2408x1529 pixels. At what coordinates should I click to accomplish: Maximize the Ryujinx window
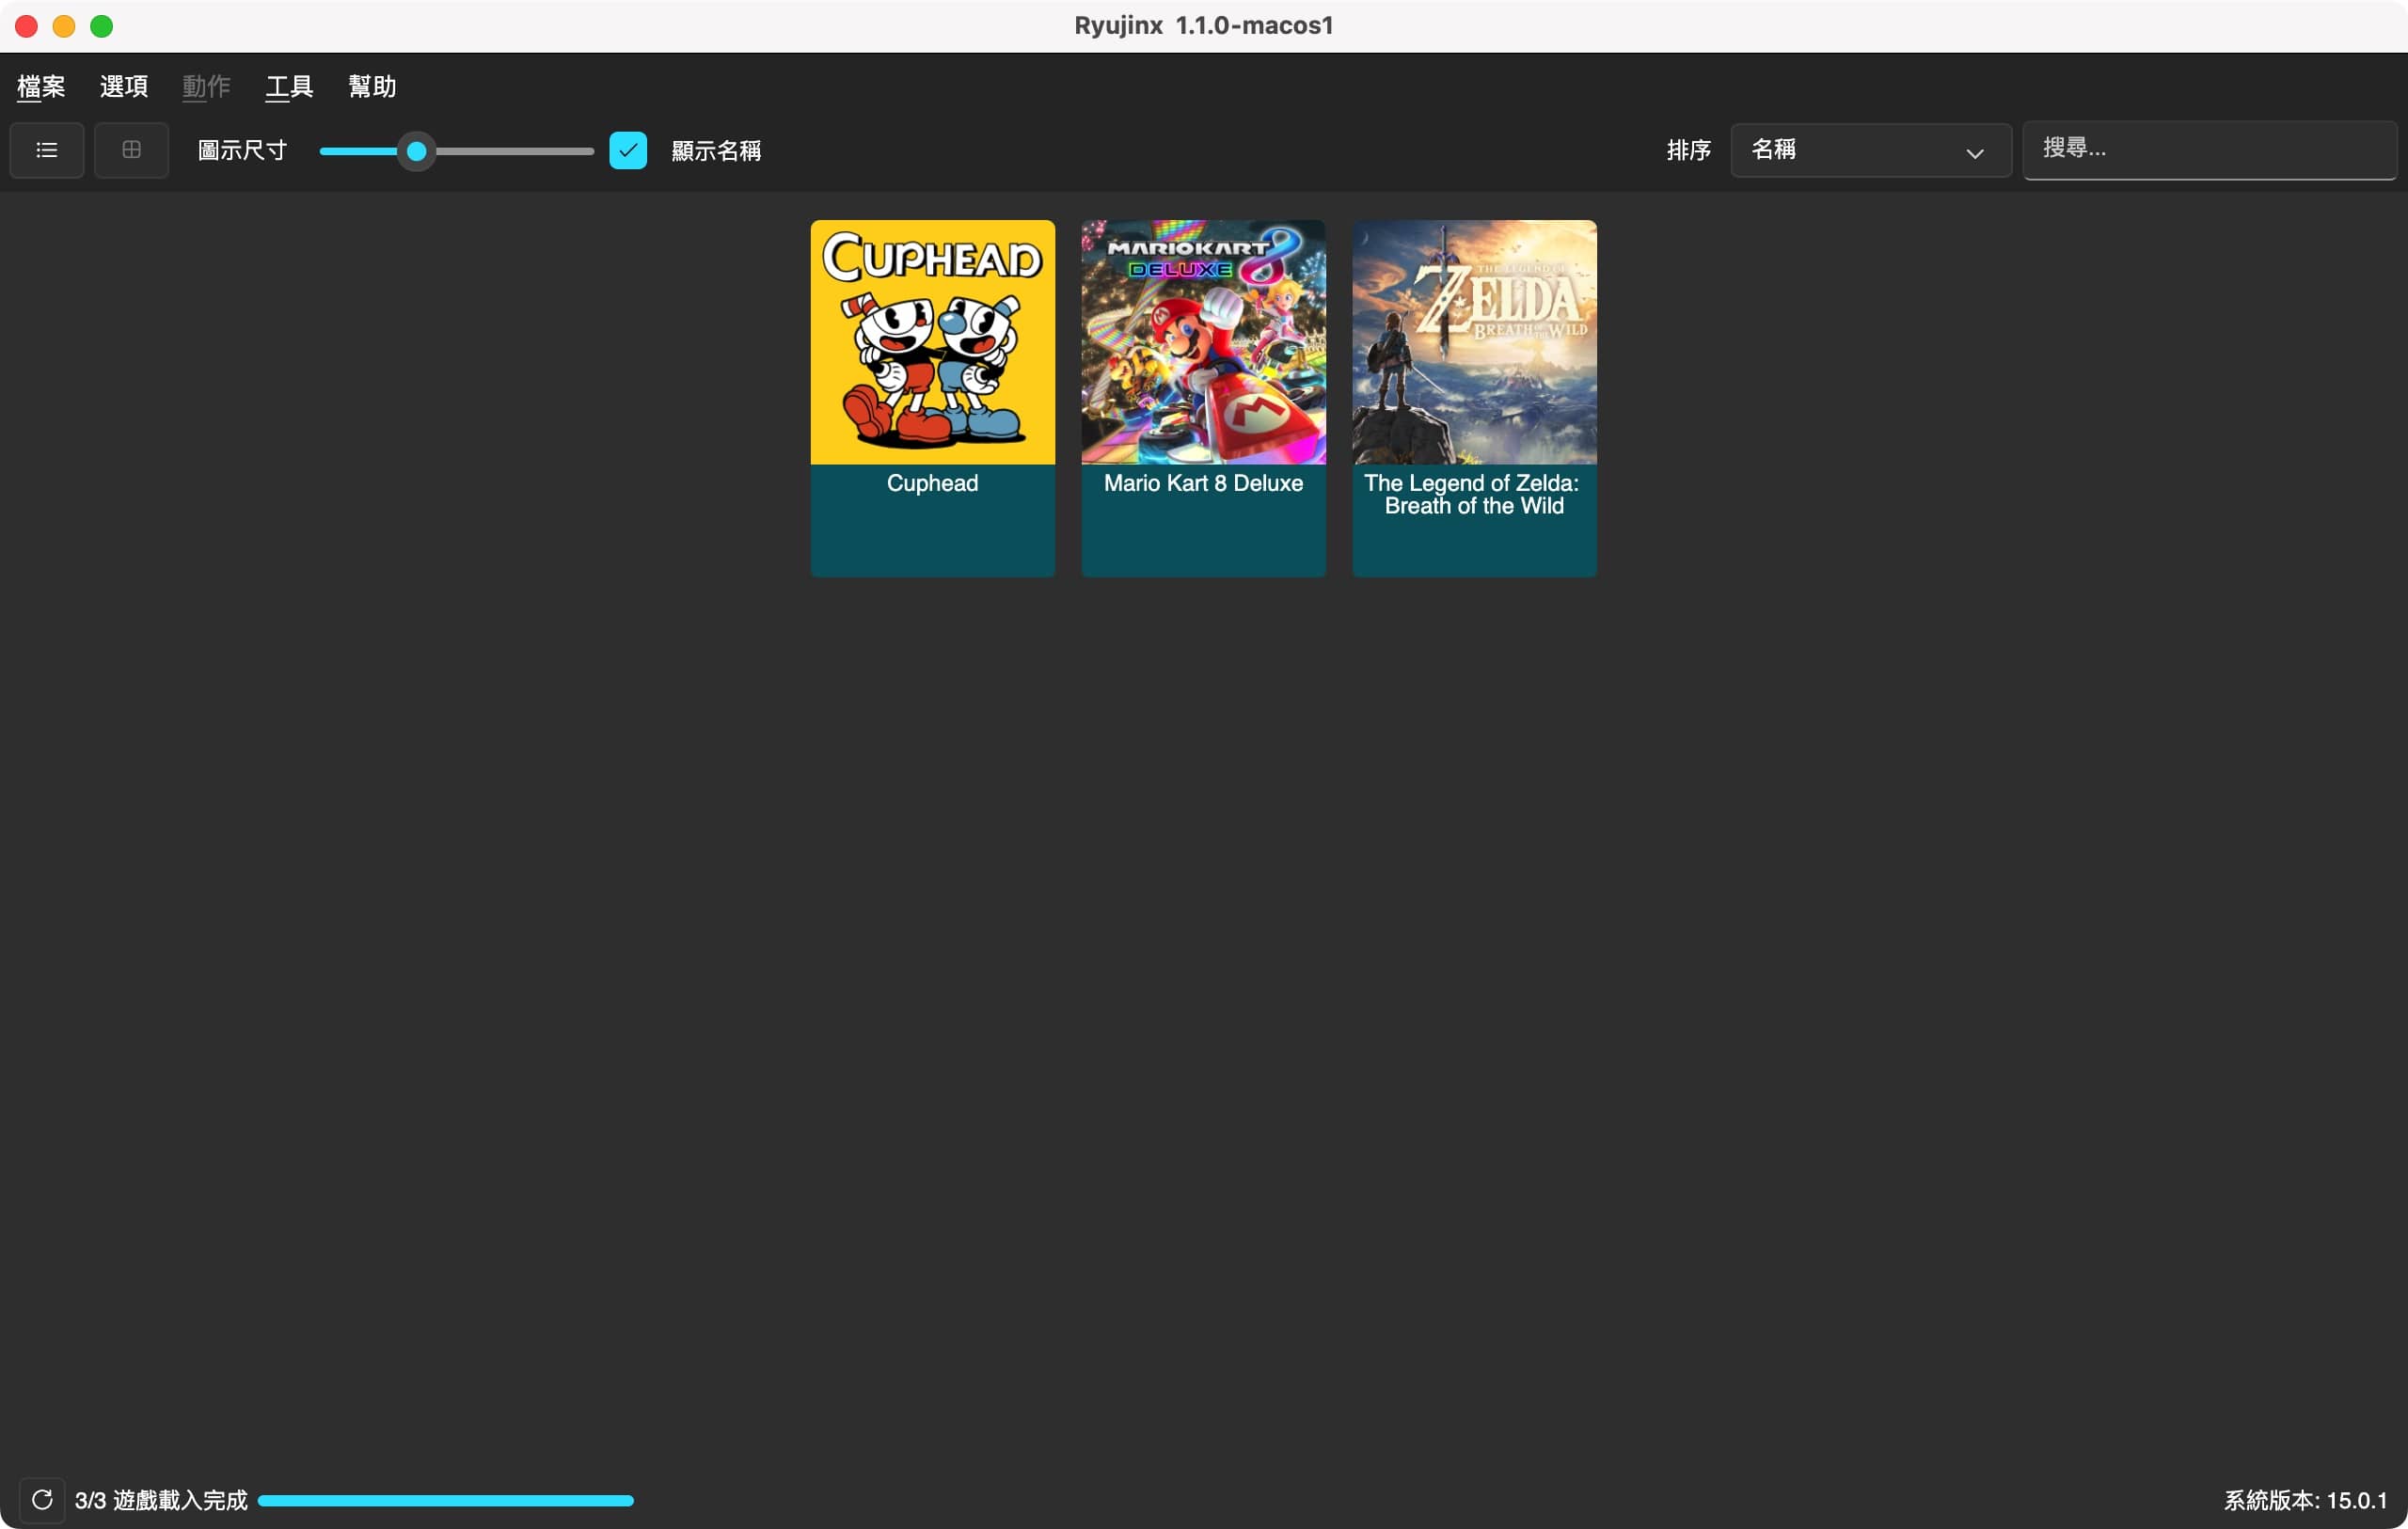point(102,26)
